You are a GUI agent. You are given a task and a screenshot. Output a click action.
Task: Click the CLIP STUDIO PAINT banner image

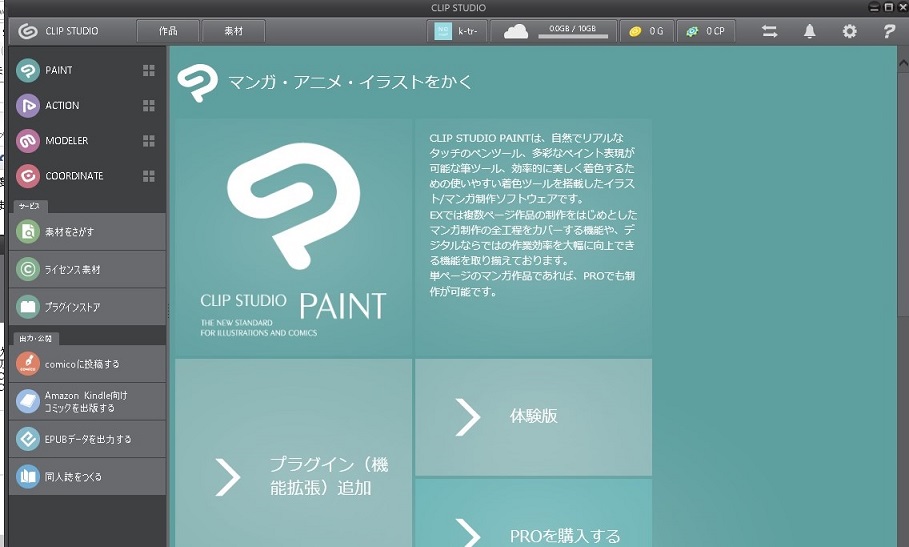293,238
